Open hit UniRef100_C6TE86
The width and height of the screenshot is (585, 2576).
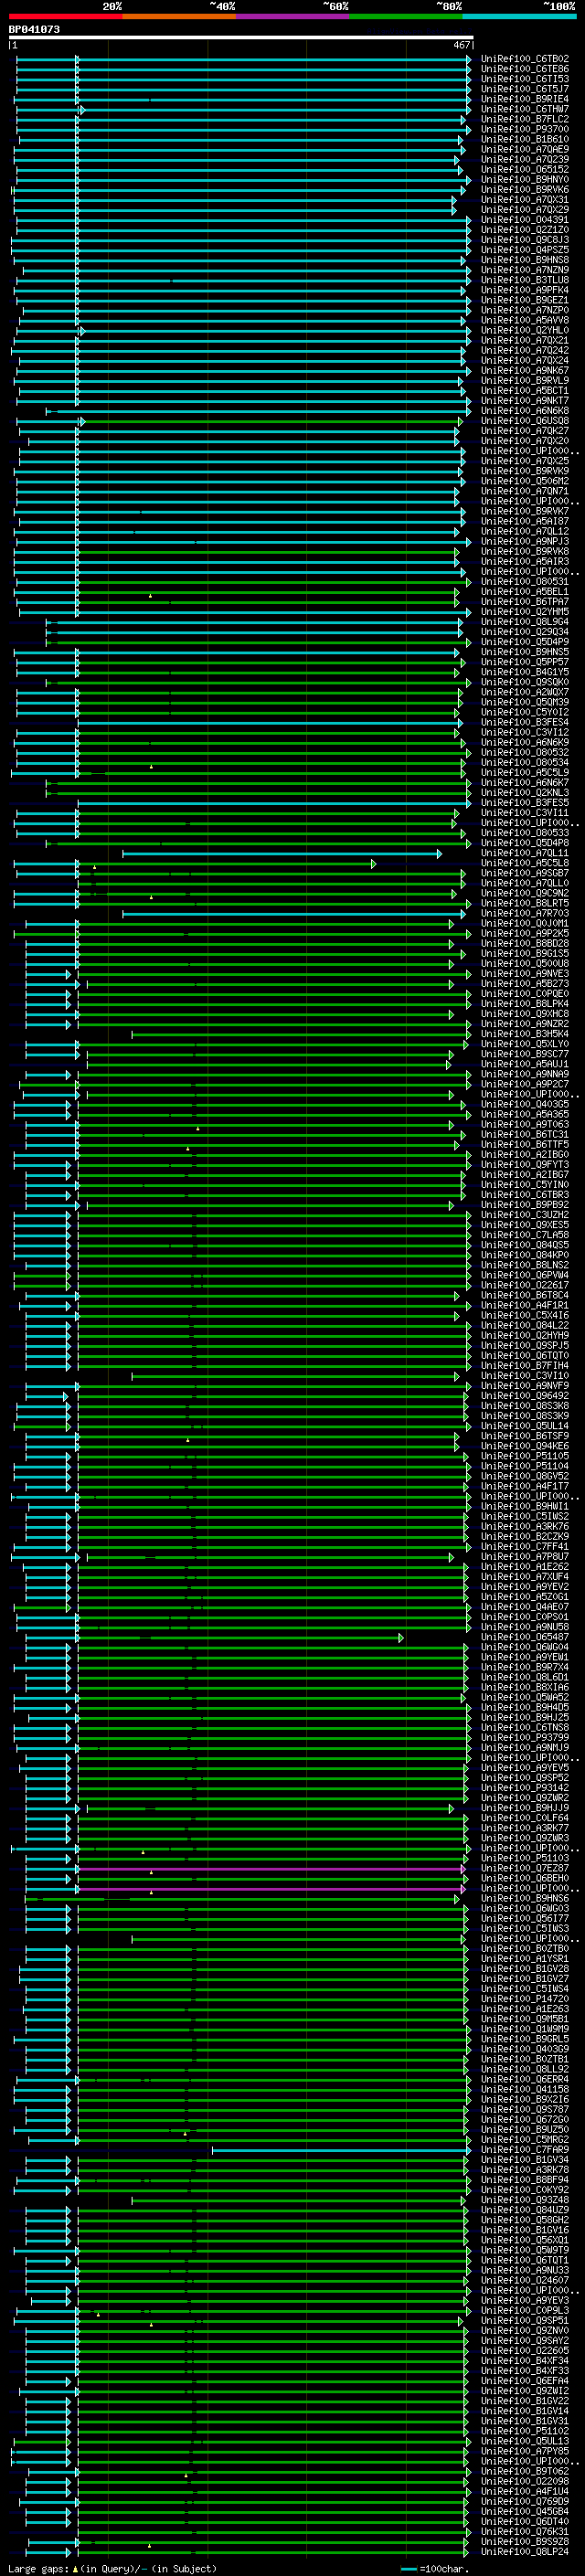(x=525, y=69)
